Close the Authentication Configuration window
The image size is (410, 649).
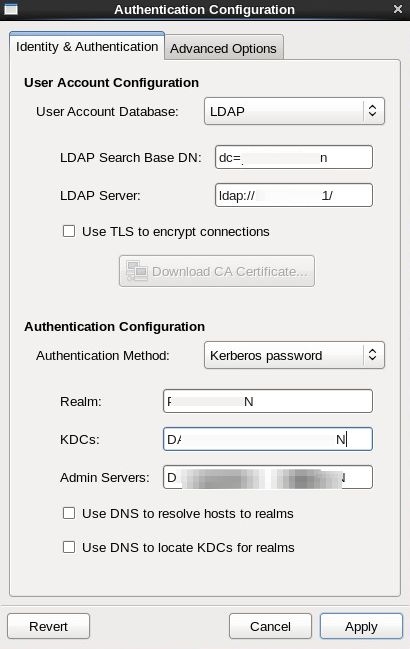[x=398, y=9]
